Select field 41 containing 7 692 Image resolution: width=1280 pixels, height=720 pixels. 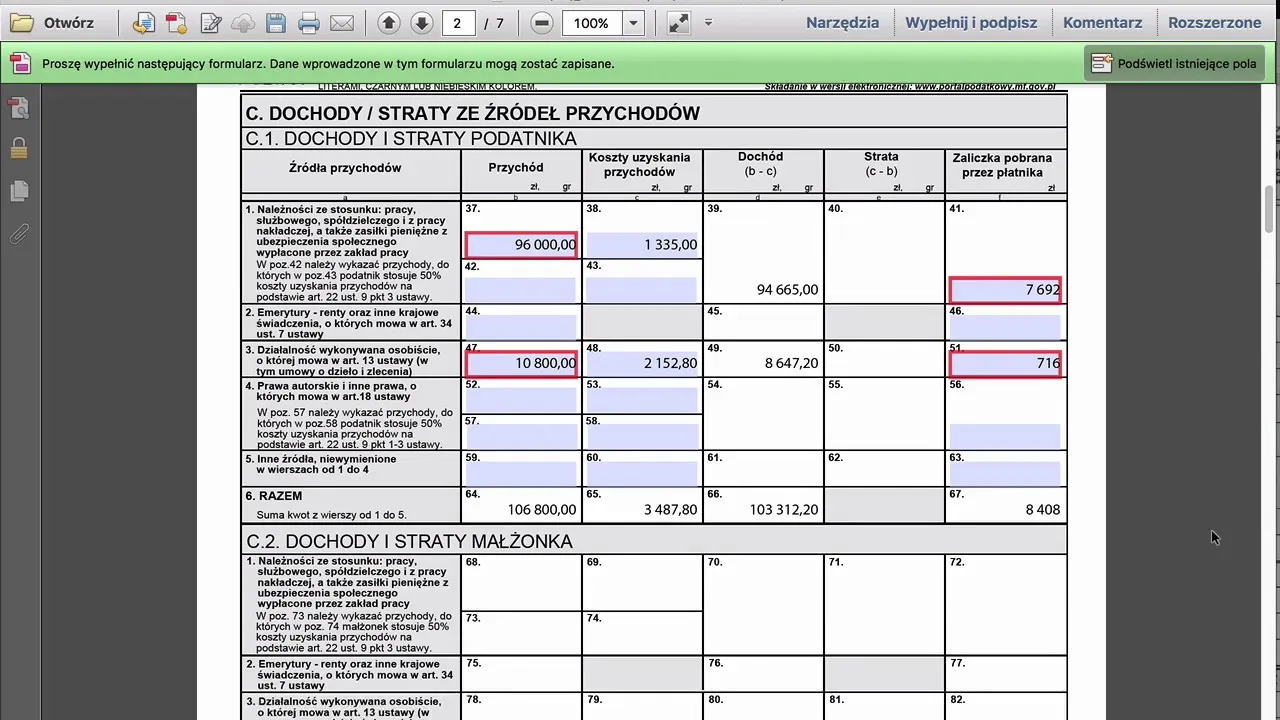(1004, 290)
